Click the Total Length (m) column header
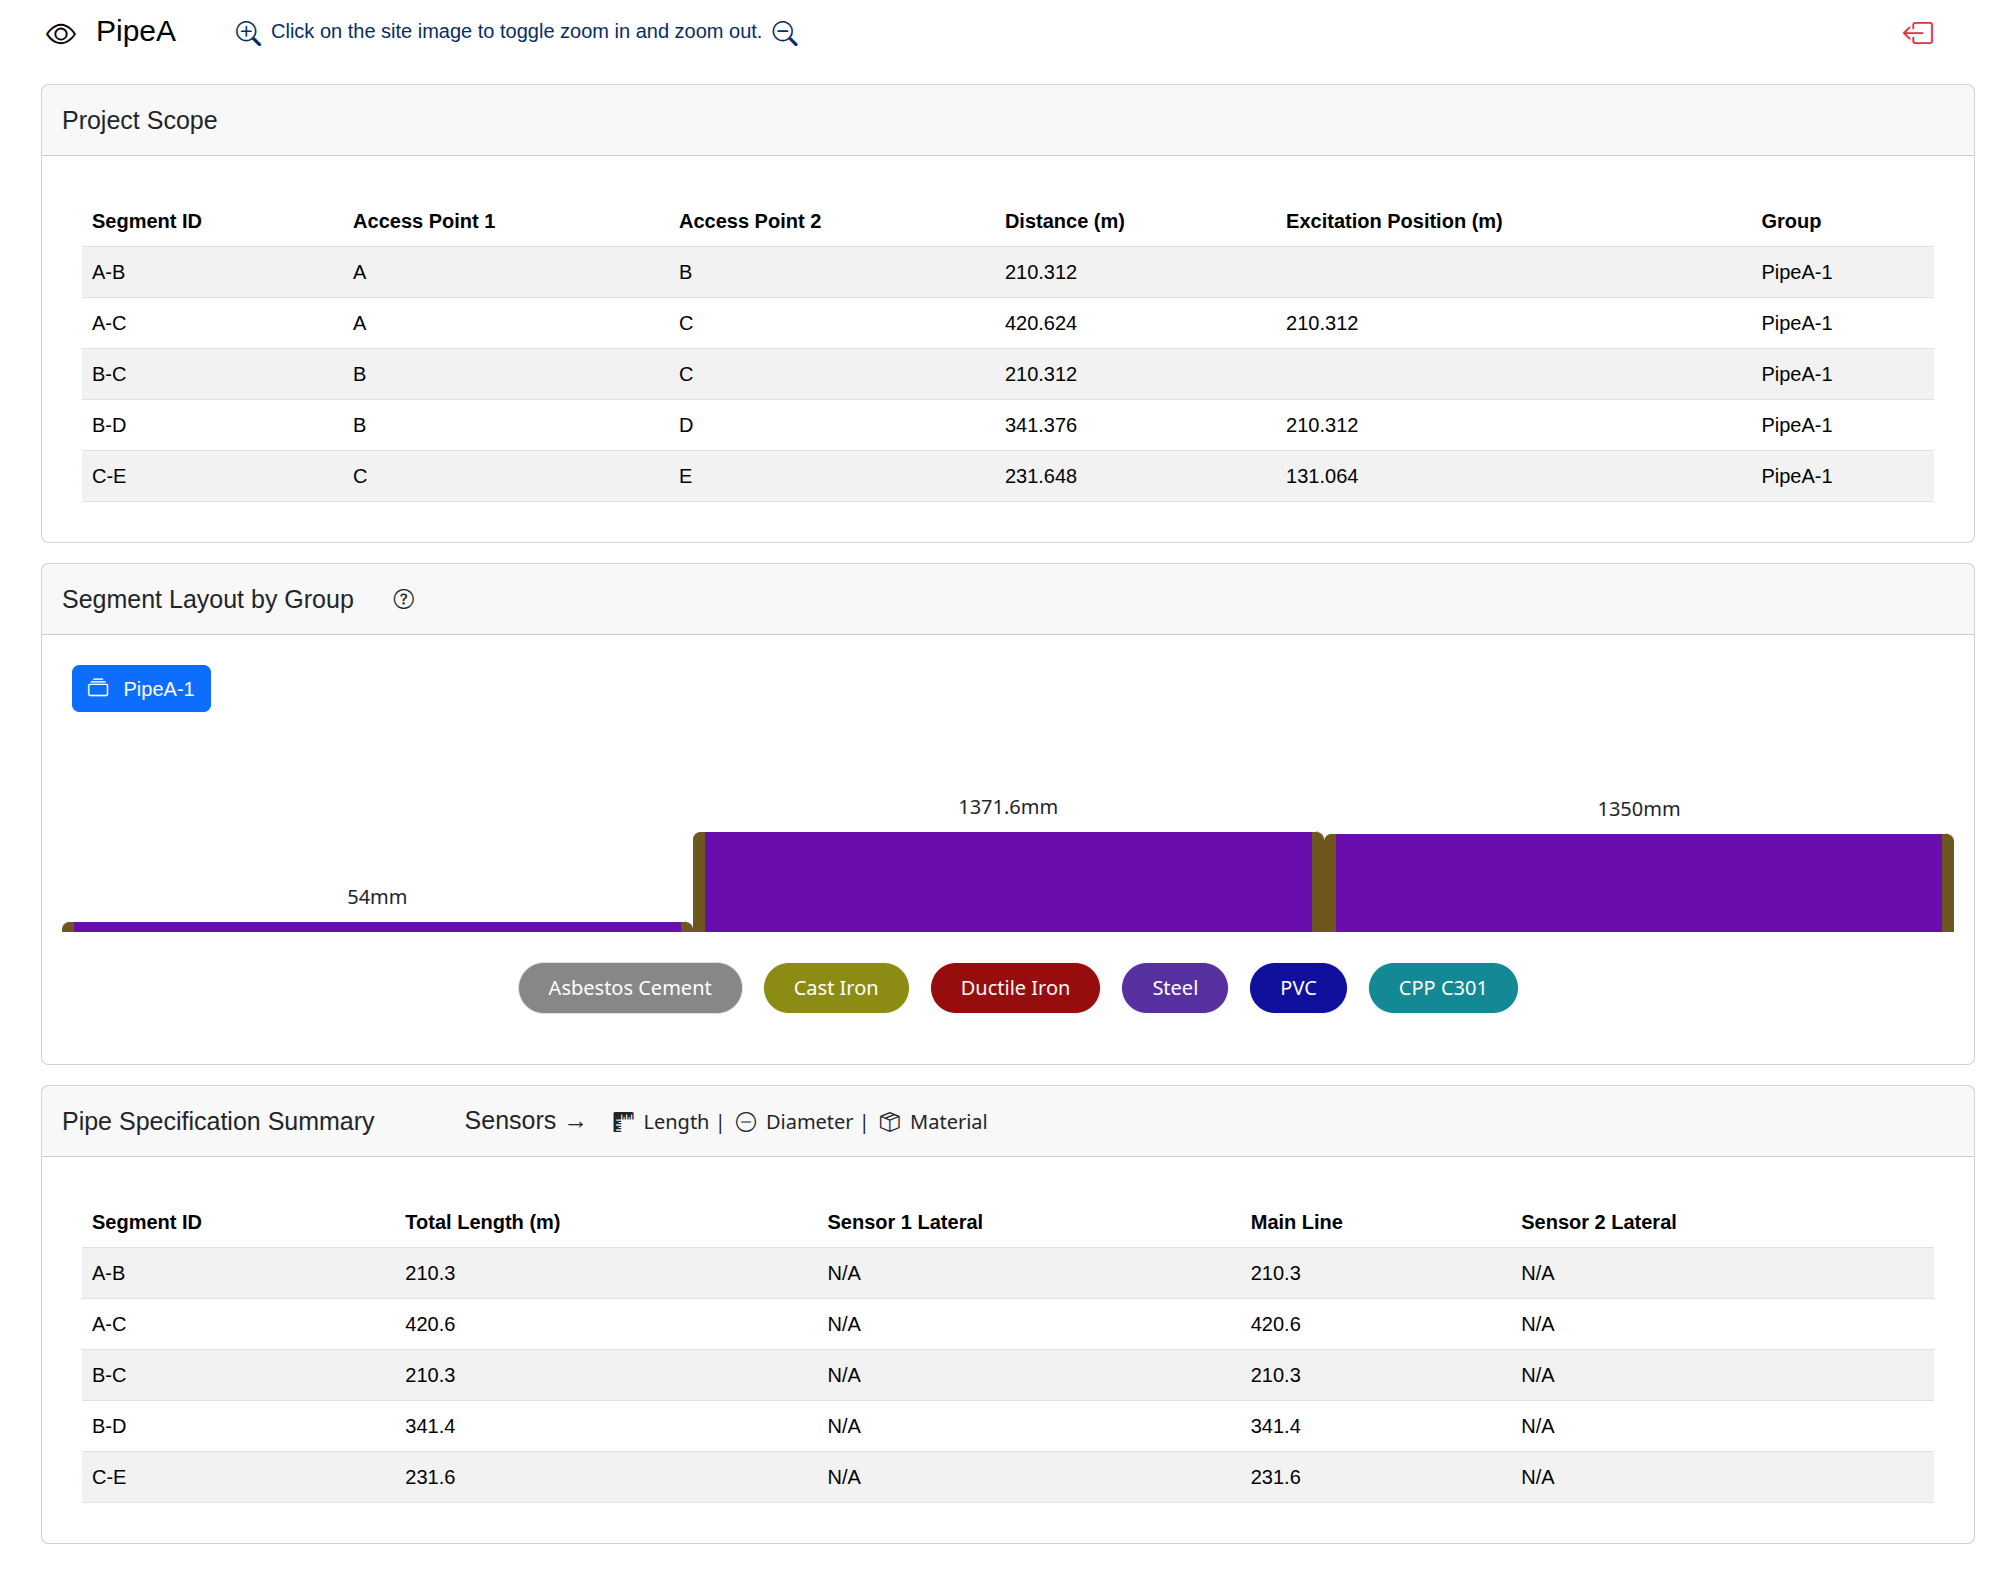2001x1571 pixels. click(x=483, y=1222)
